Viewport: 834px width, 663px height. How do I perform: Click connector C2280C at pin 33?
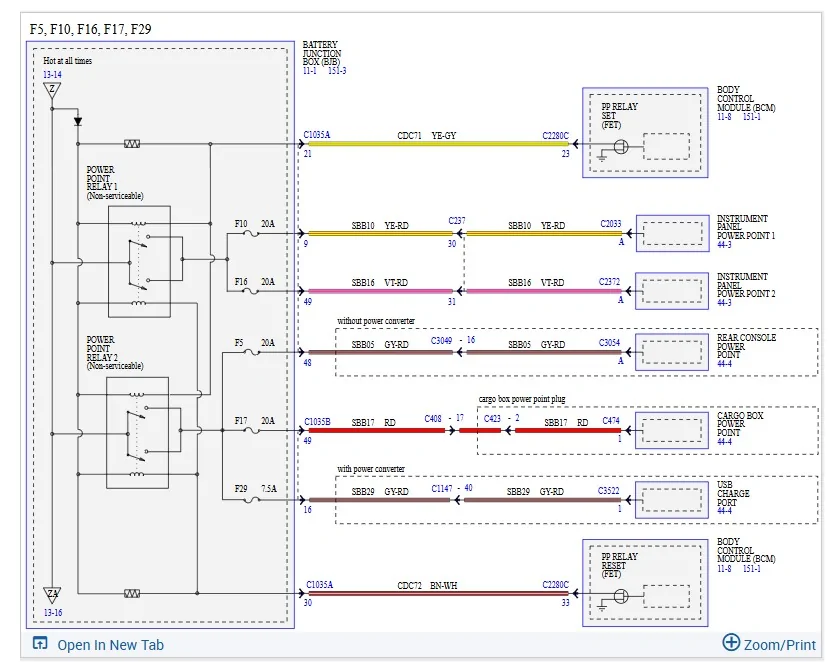pos(555,585)
